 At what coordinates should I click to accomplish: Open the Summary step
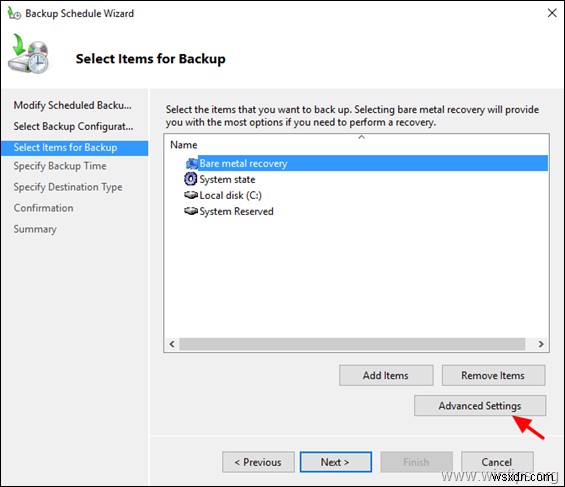click(x=35, y=229)
